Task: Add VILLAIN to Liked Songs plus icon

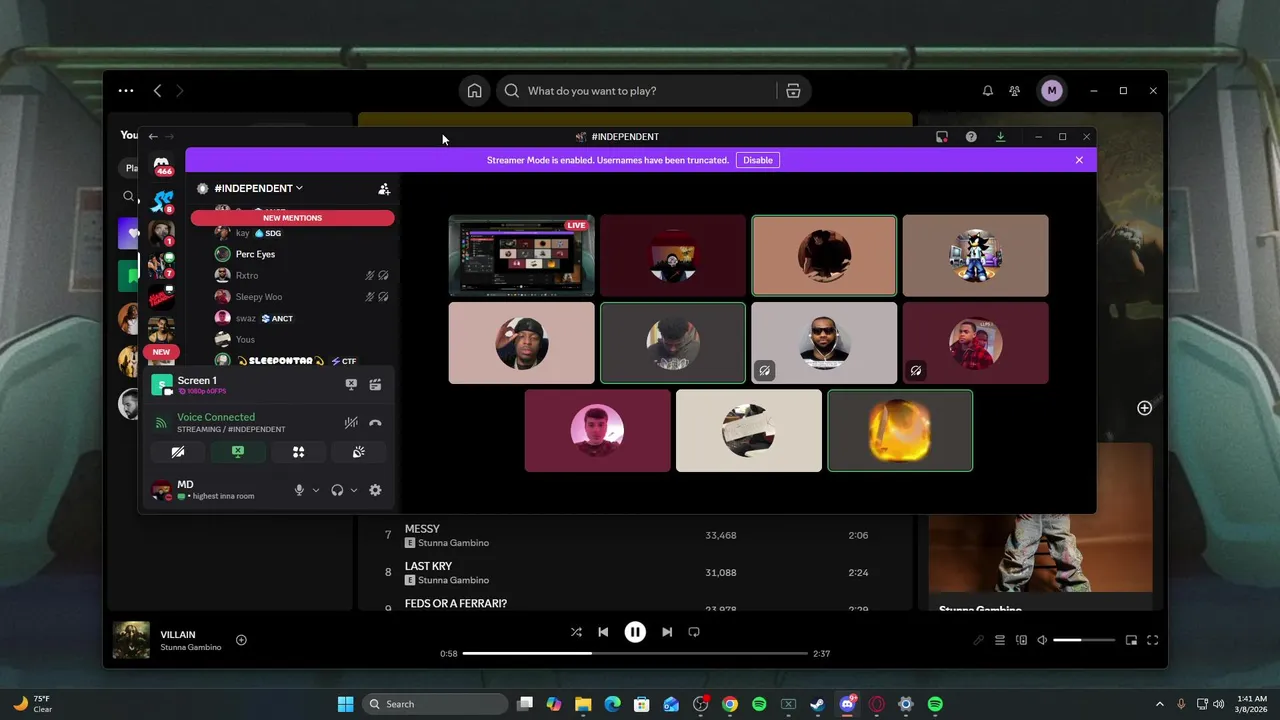Action: coord(241,640)
